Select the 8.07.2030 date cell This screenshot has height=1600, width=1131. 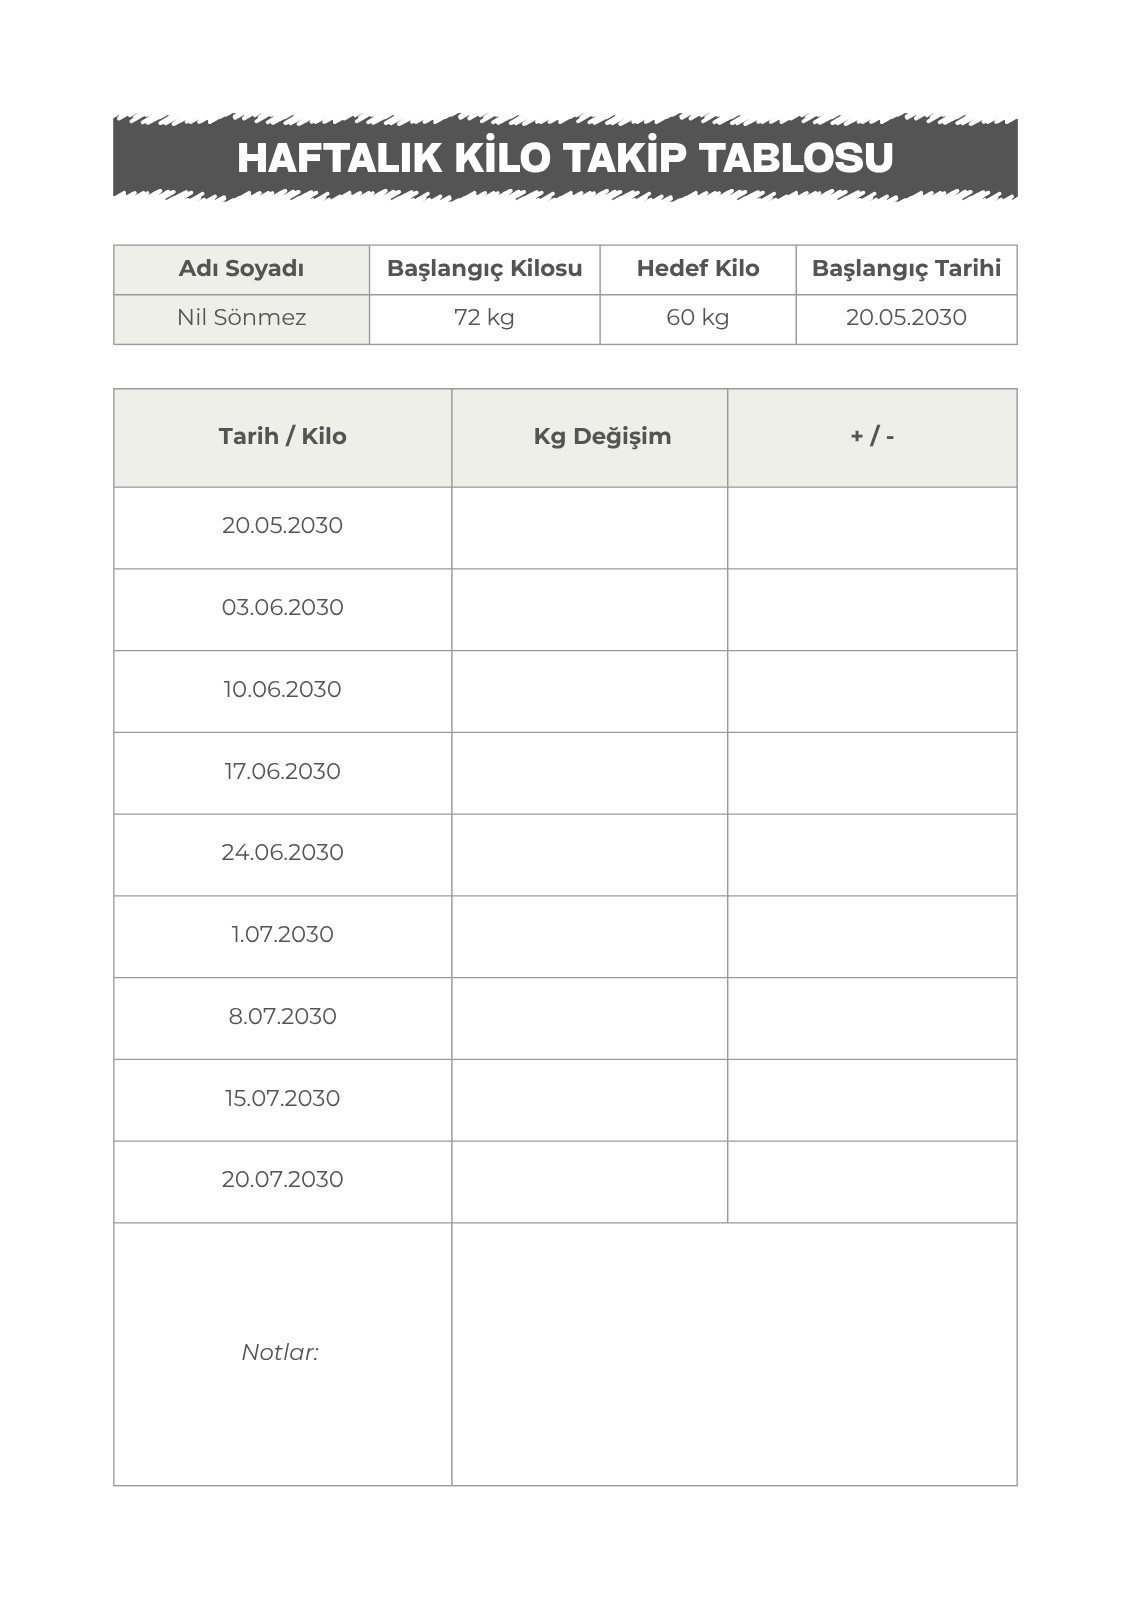[283, 1019]
